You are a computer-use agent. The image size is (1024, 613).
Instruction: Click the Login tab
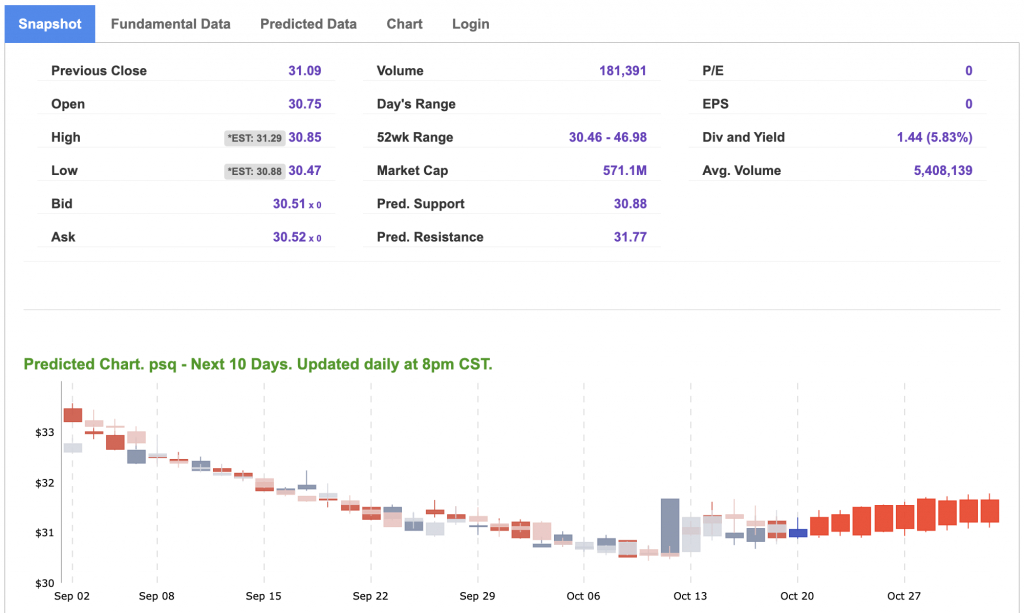pos(470,24)
